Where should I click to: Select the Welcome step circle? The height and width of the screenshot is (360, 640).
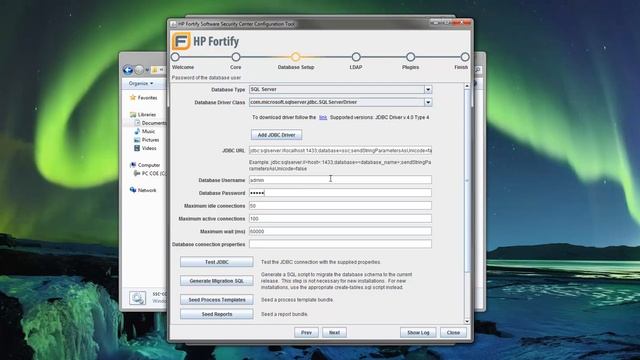point(176,57)
